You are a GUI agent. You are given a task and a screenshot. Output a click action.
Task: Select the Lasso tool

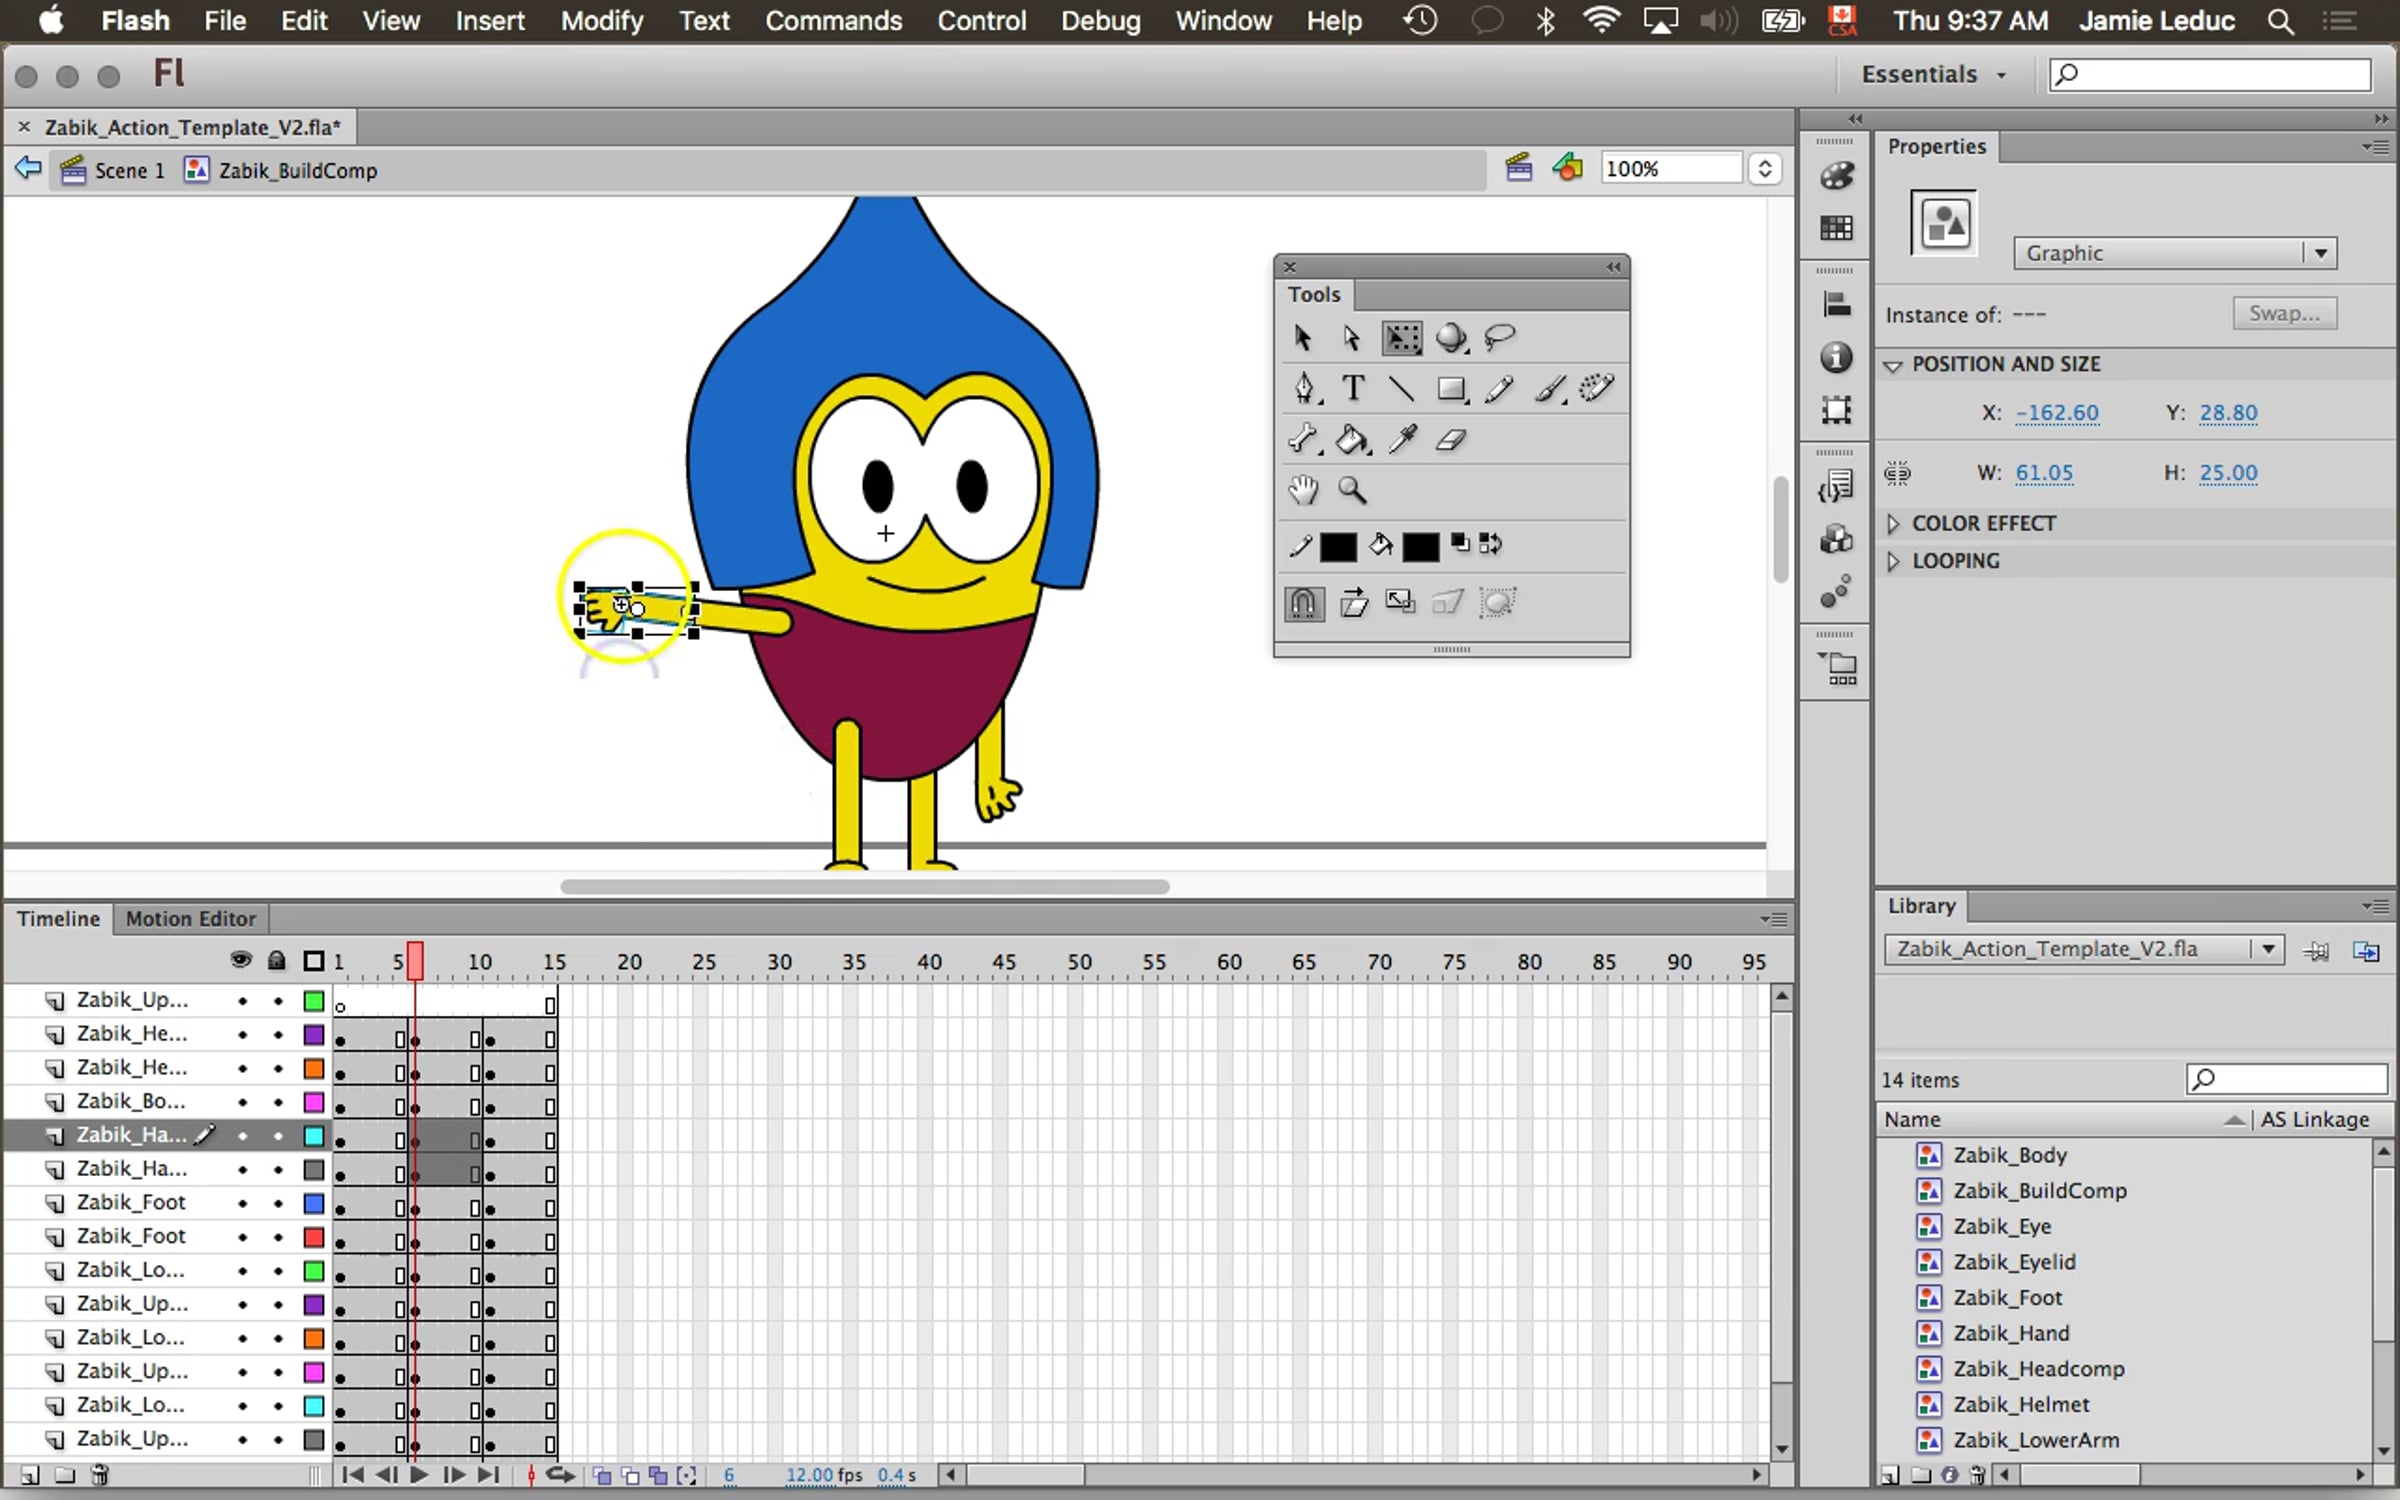[x=1499, y=338]
